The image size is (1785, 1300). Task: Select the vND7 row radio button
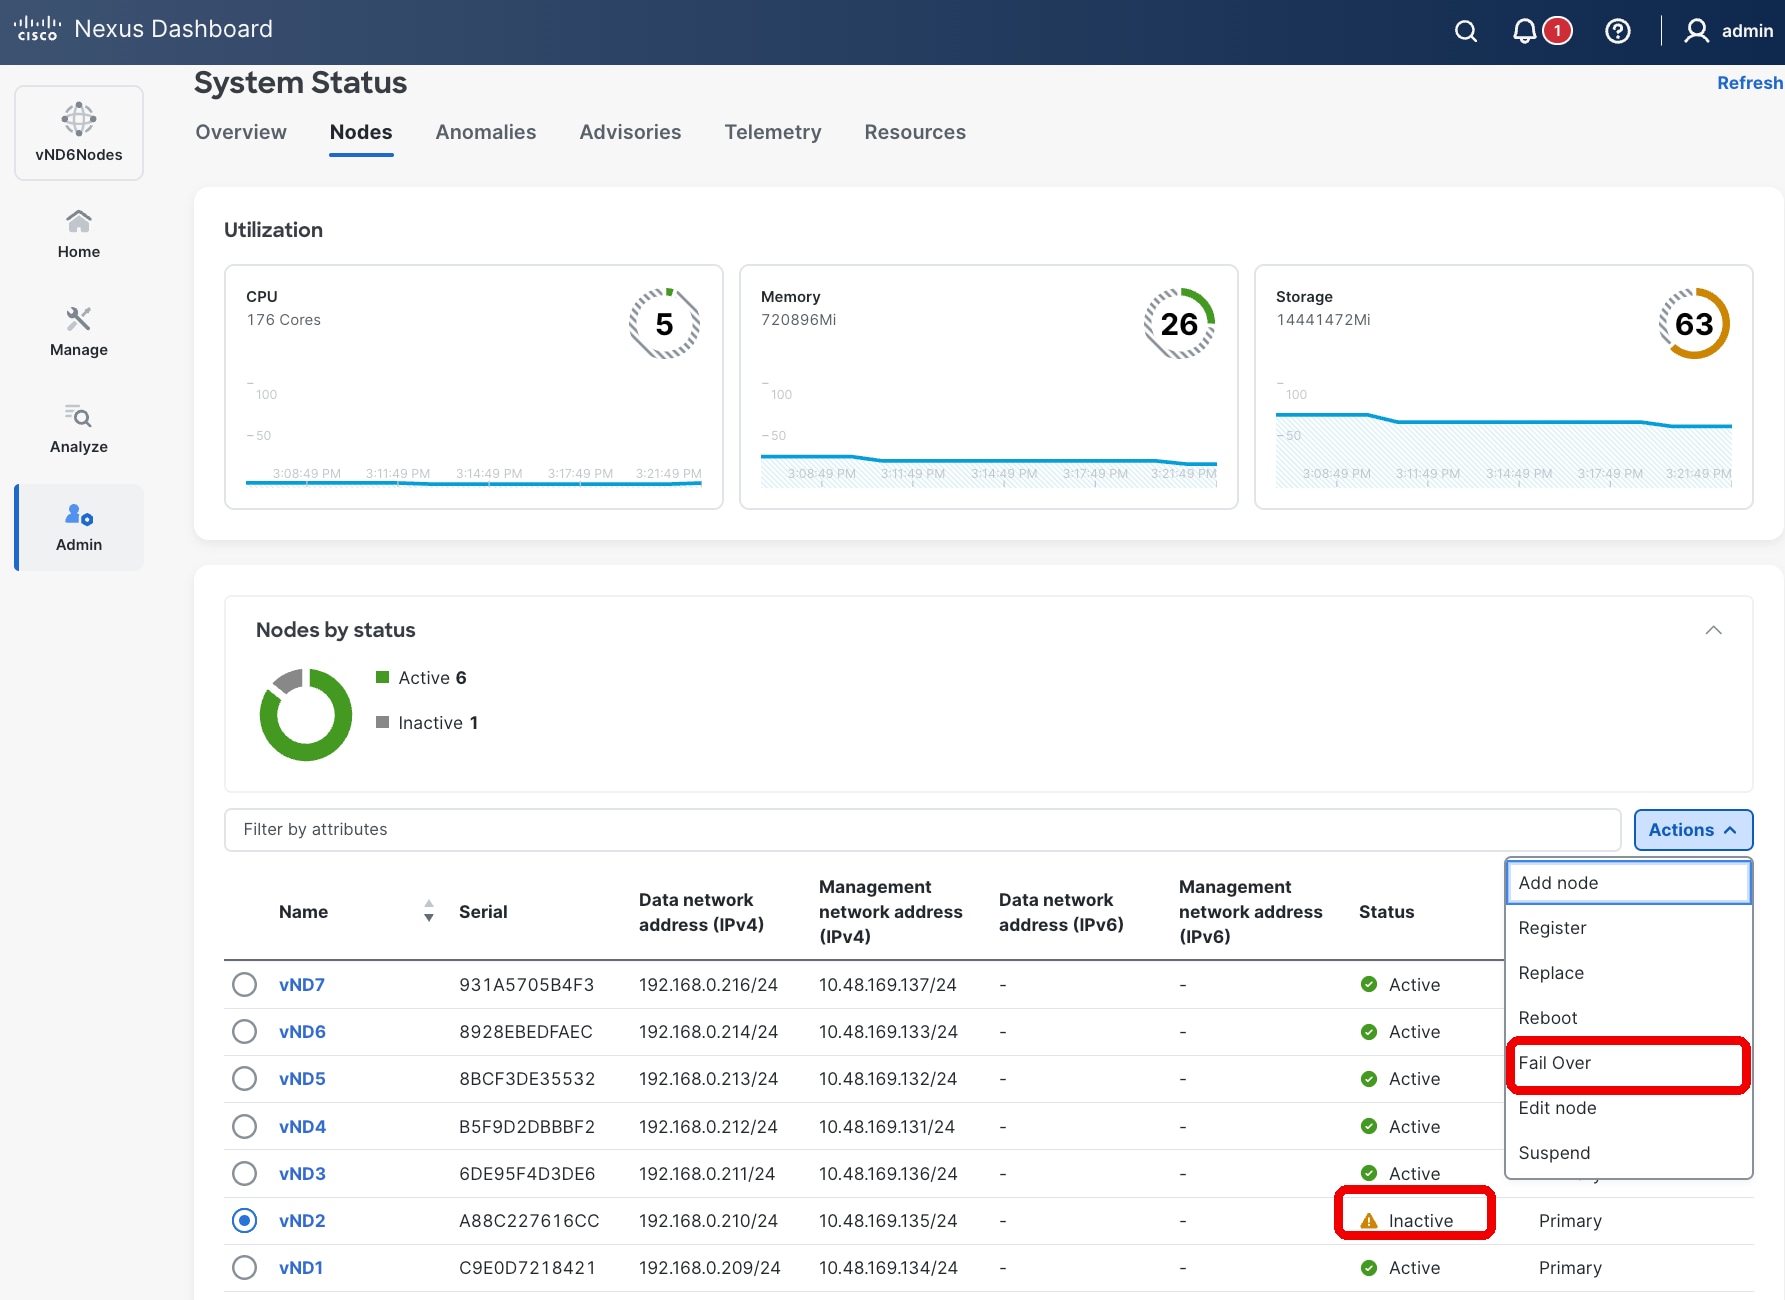click(x=244, y=984)
